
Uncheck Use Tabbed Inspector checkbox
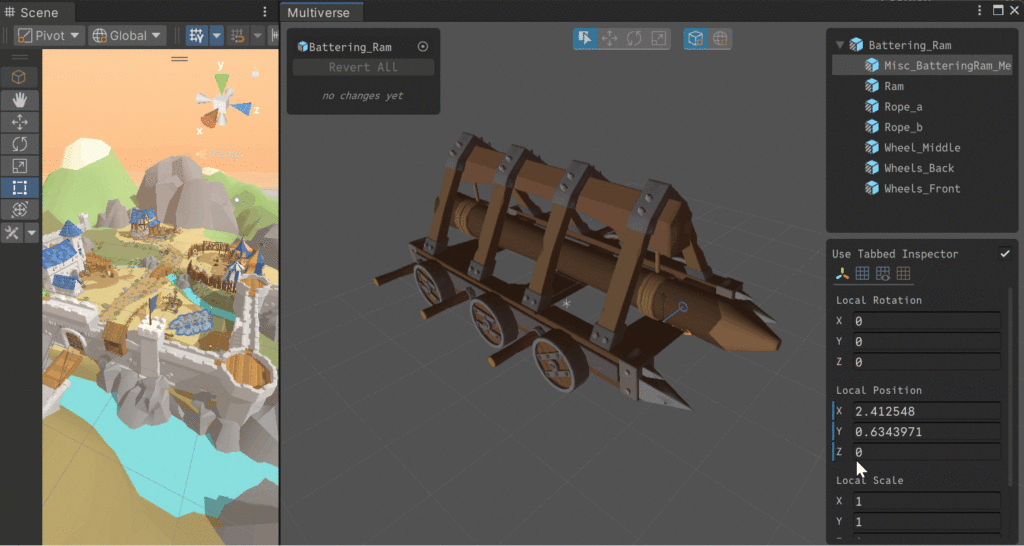(x=1004, y=253)
